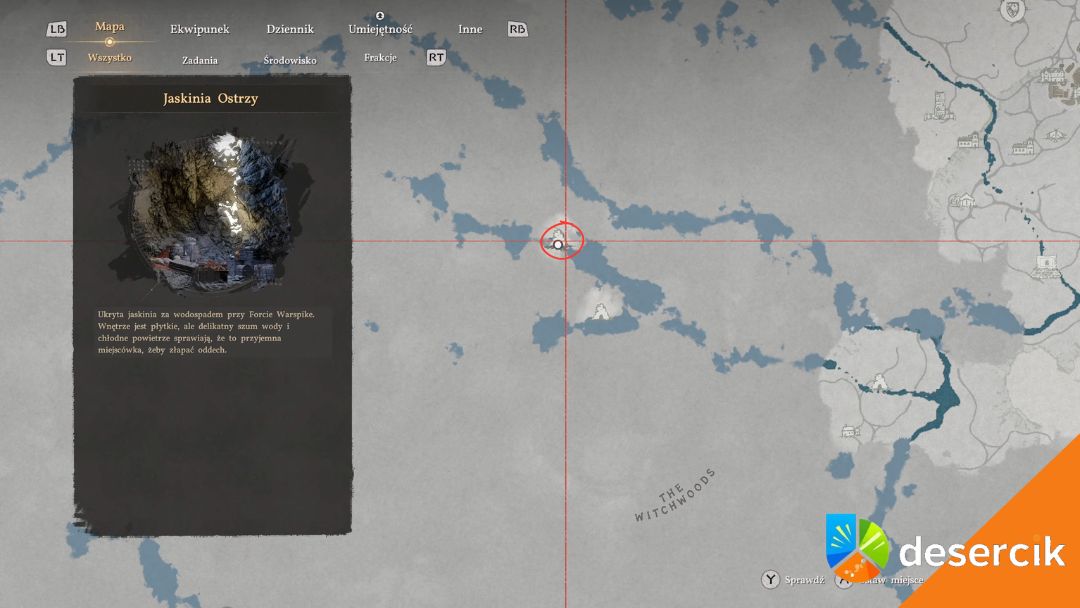Click the shield crest marker on map
Viewport: 1080px width, 608px height.
click(x=1014, y=10)
